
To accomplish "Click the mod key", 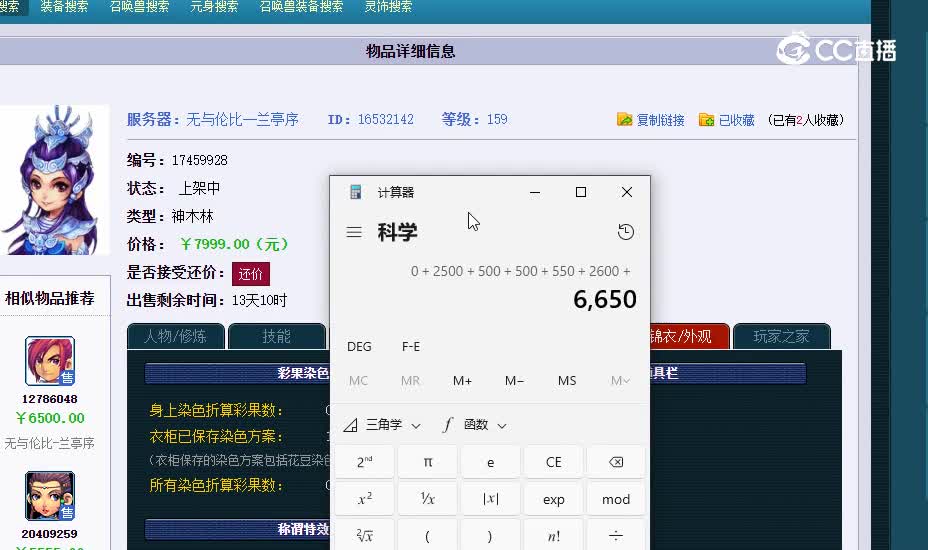I will tap(616, 498).
